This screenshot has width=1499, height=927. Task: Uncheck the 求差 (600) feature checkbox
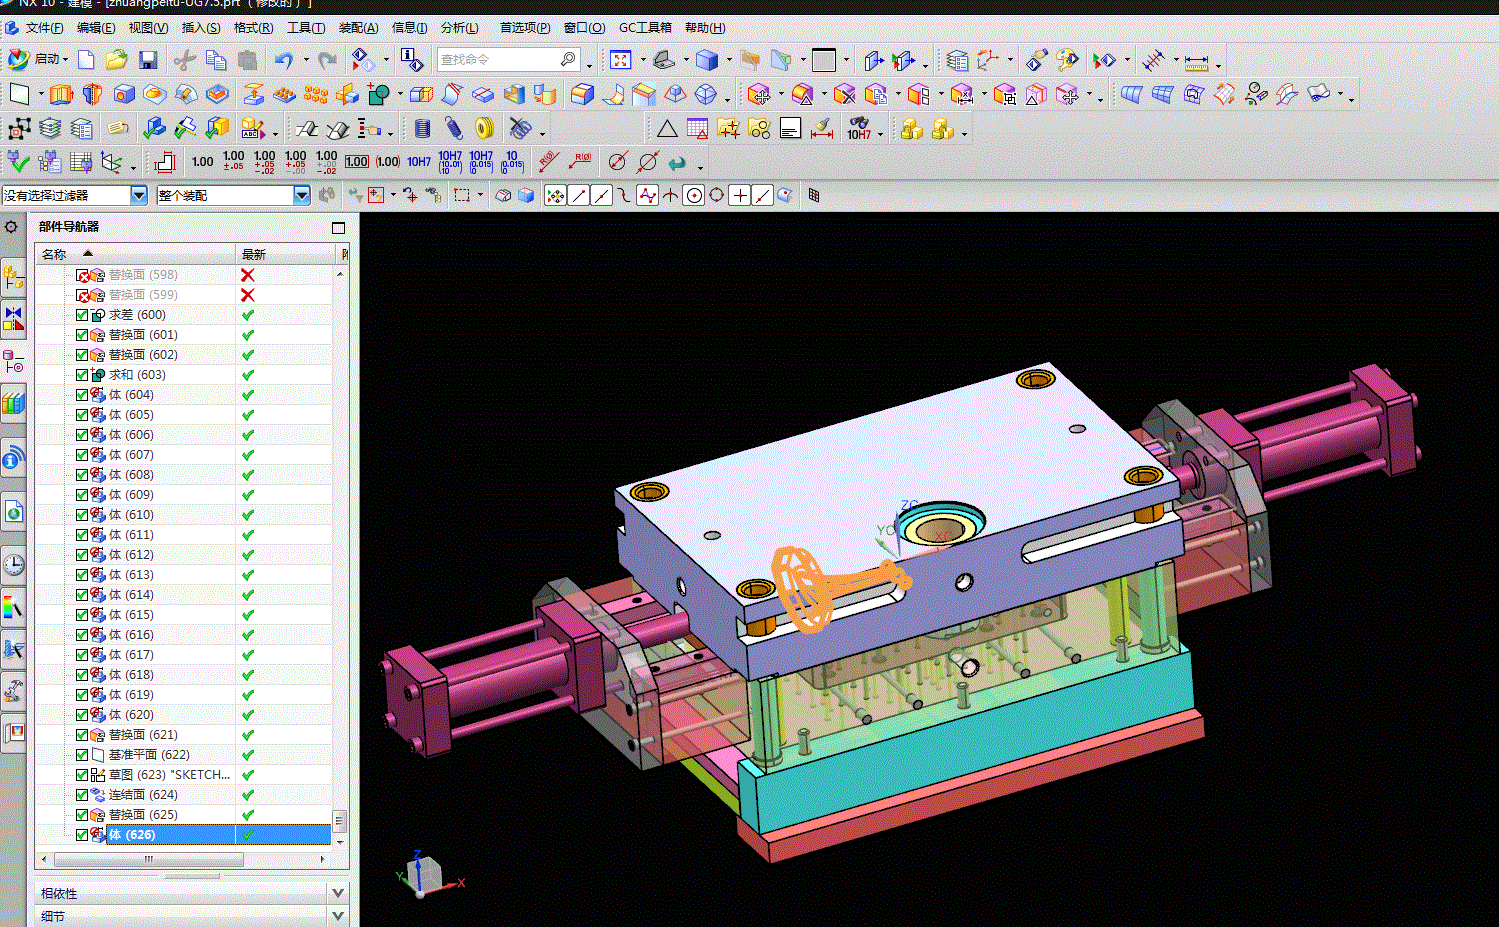82,315
